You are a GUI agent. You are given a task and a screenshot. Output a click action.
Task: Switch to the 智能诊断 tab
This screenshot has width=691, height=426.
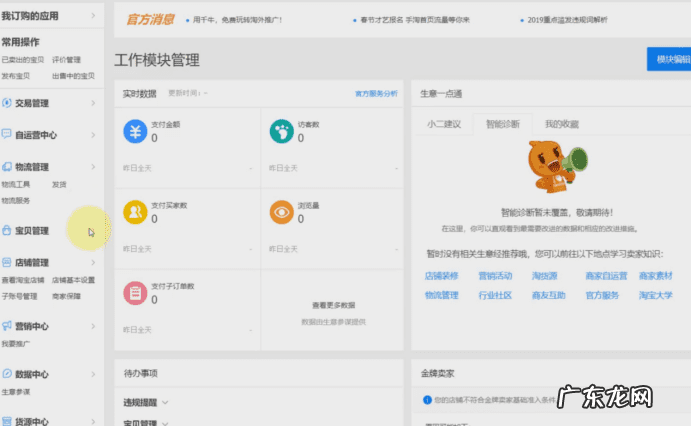point(503,124)
